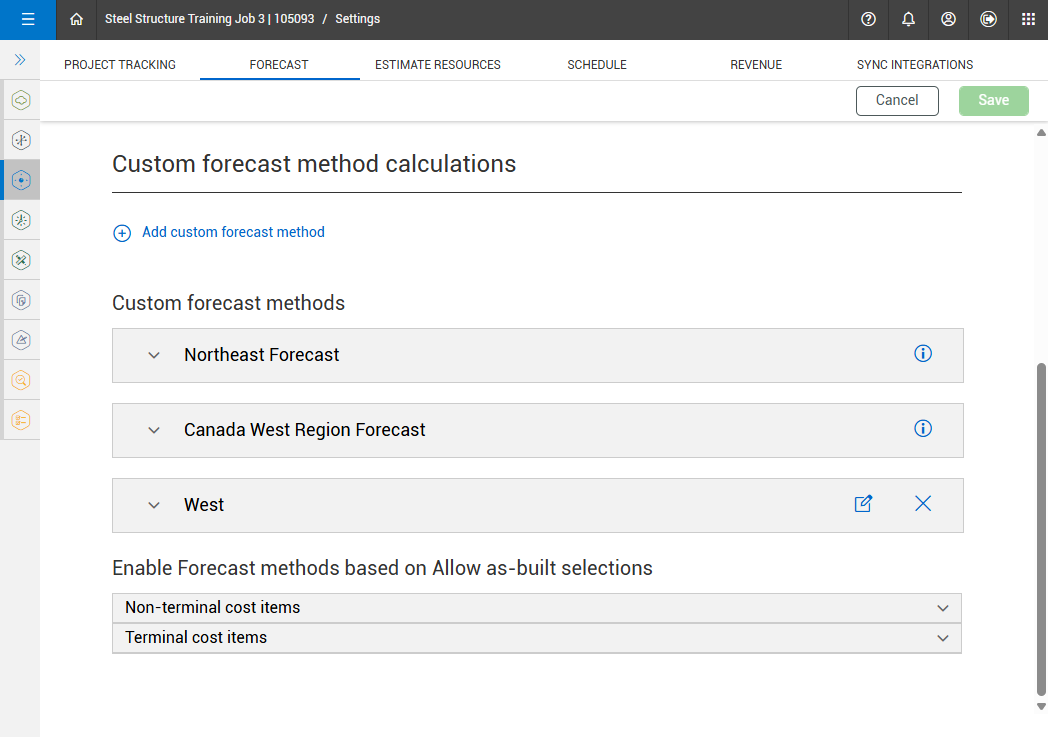The height and width of the screenshot is (737, 1048).
Task: Open the help question mark icon
Action: coord(868,19)
